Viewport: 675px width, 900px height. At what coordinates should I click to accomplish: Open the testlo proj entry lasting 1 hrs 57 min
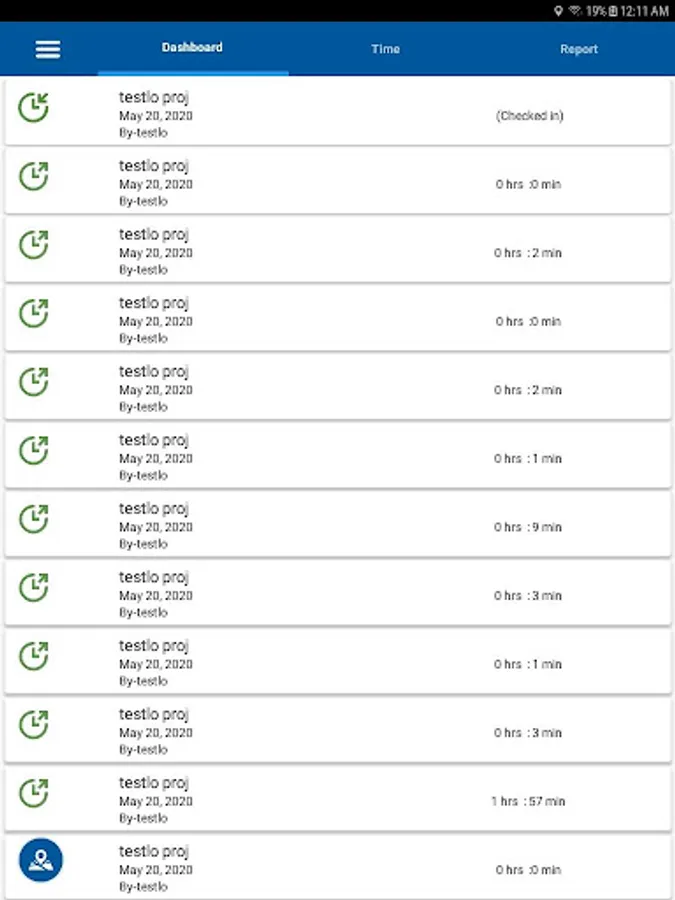pos(338,797)
